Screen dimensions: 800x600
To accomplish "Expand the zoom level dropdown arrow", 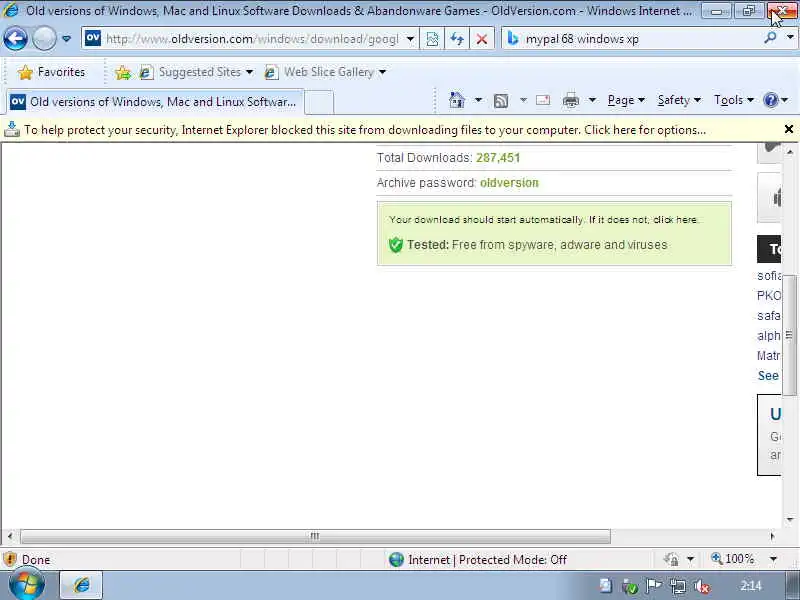I will coord(773,559).
